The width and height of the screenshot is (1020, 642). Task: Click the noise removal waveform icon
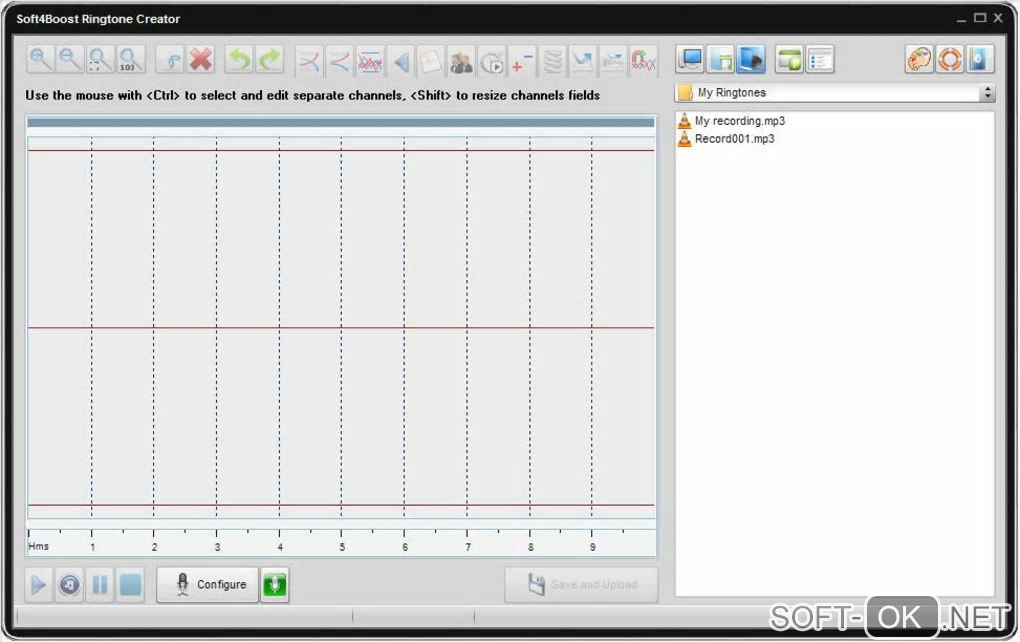point(613,61)
